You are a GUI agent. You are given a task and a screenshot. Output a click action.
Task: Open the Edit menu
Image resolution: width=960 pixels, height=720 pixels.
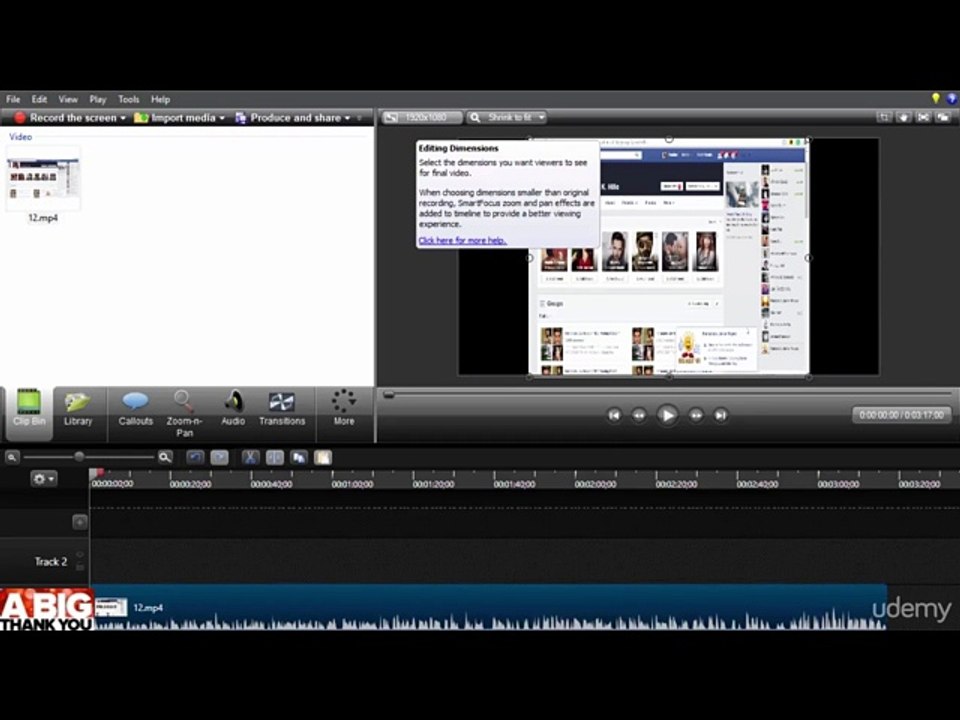39,99
